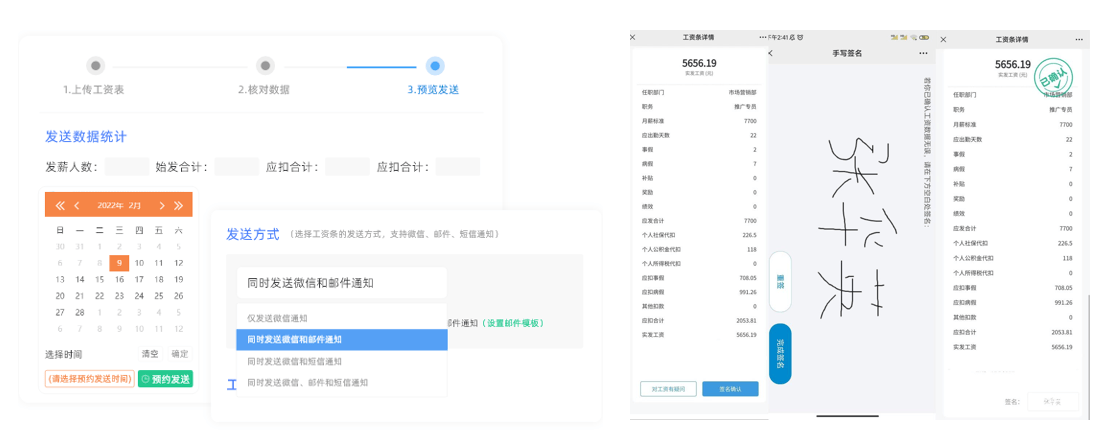The height and width of the screenshot is (445, 1110).
Task: Open more options on first 工资条详情 screen
Action: 762,37
